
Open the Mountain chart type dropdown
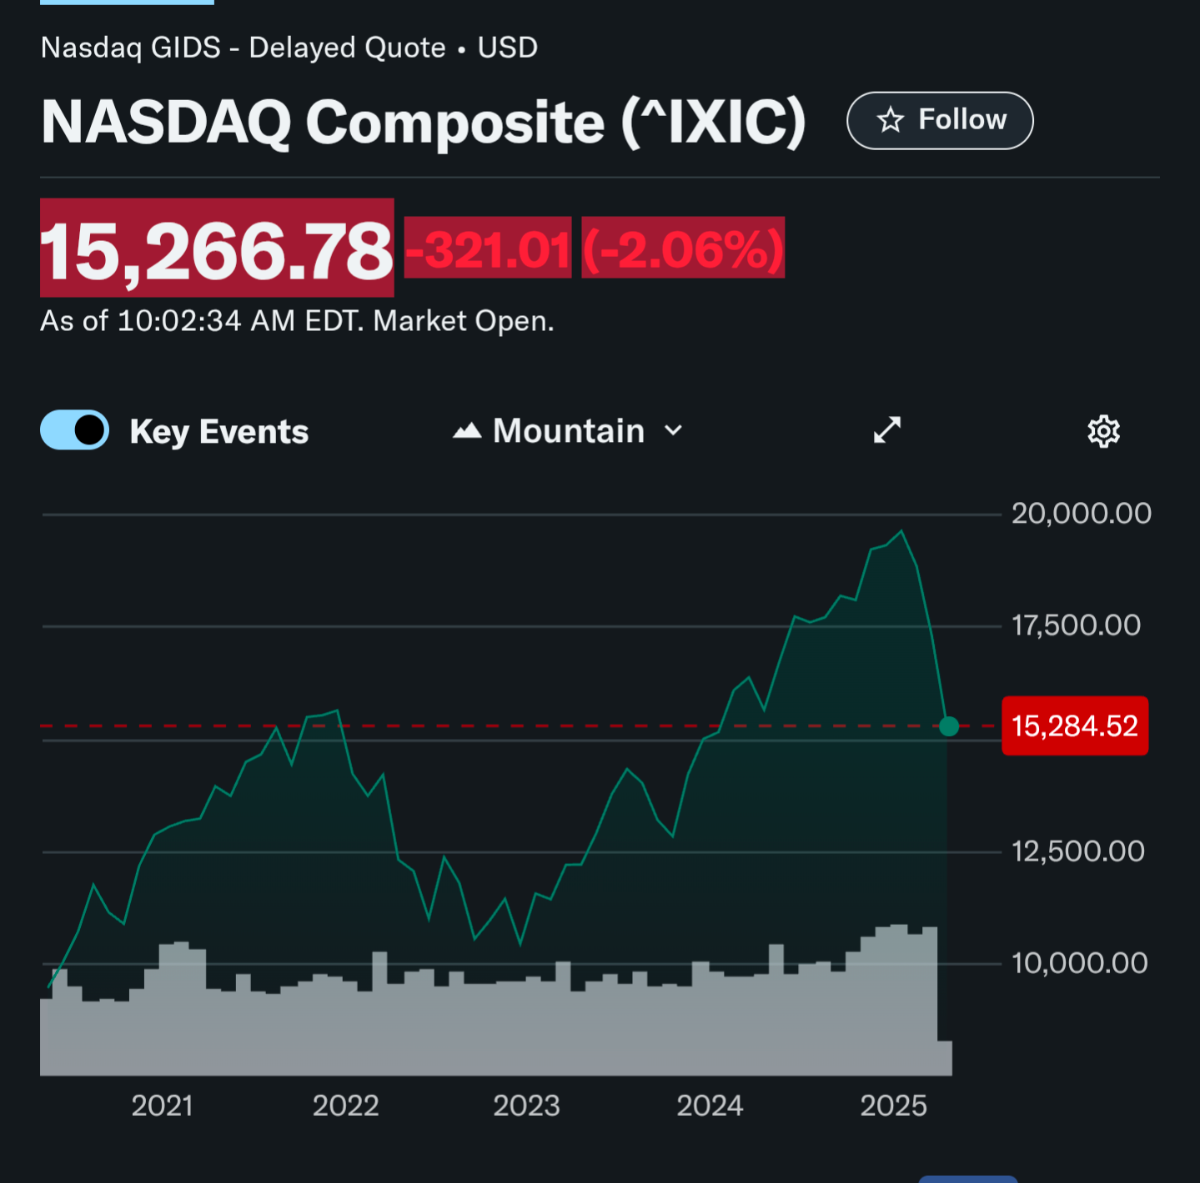(568, 431)
